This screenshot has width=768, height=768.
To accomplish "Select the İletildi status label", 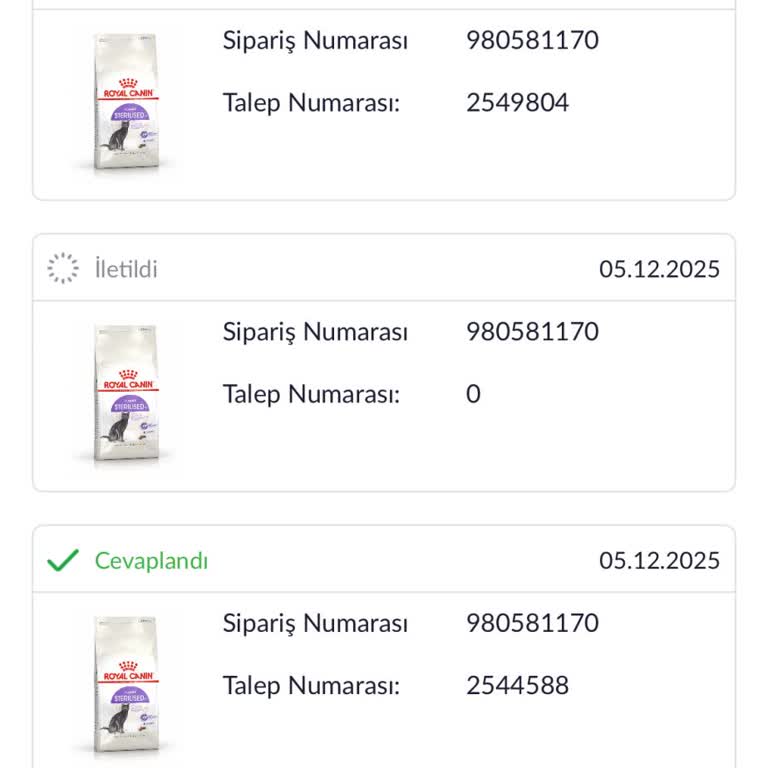I will pyautogui.click(x=126, y=269).
